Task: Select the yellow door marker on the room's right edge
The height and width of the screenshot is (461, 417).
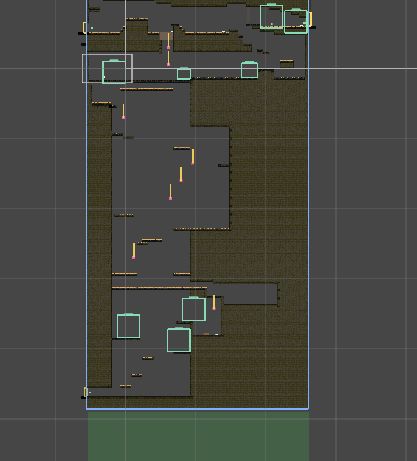Action: pyautogui.click(x=311, y=19)
